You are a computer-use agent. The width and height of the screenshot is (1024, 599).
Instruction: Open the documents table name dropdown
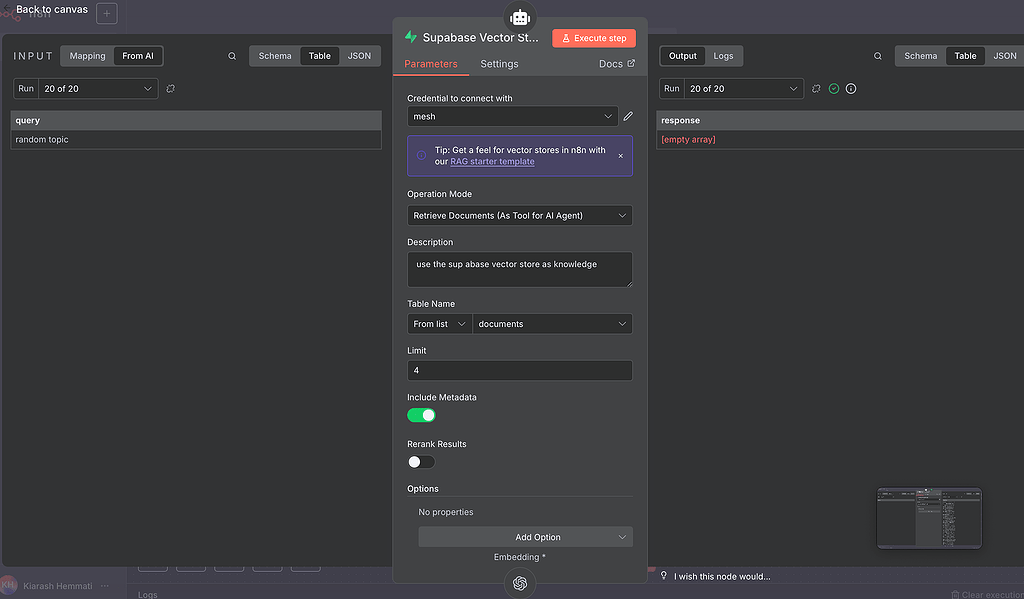click(x=552, y=324)
